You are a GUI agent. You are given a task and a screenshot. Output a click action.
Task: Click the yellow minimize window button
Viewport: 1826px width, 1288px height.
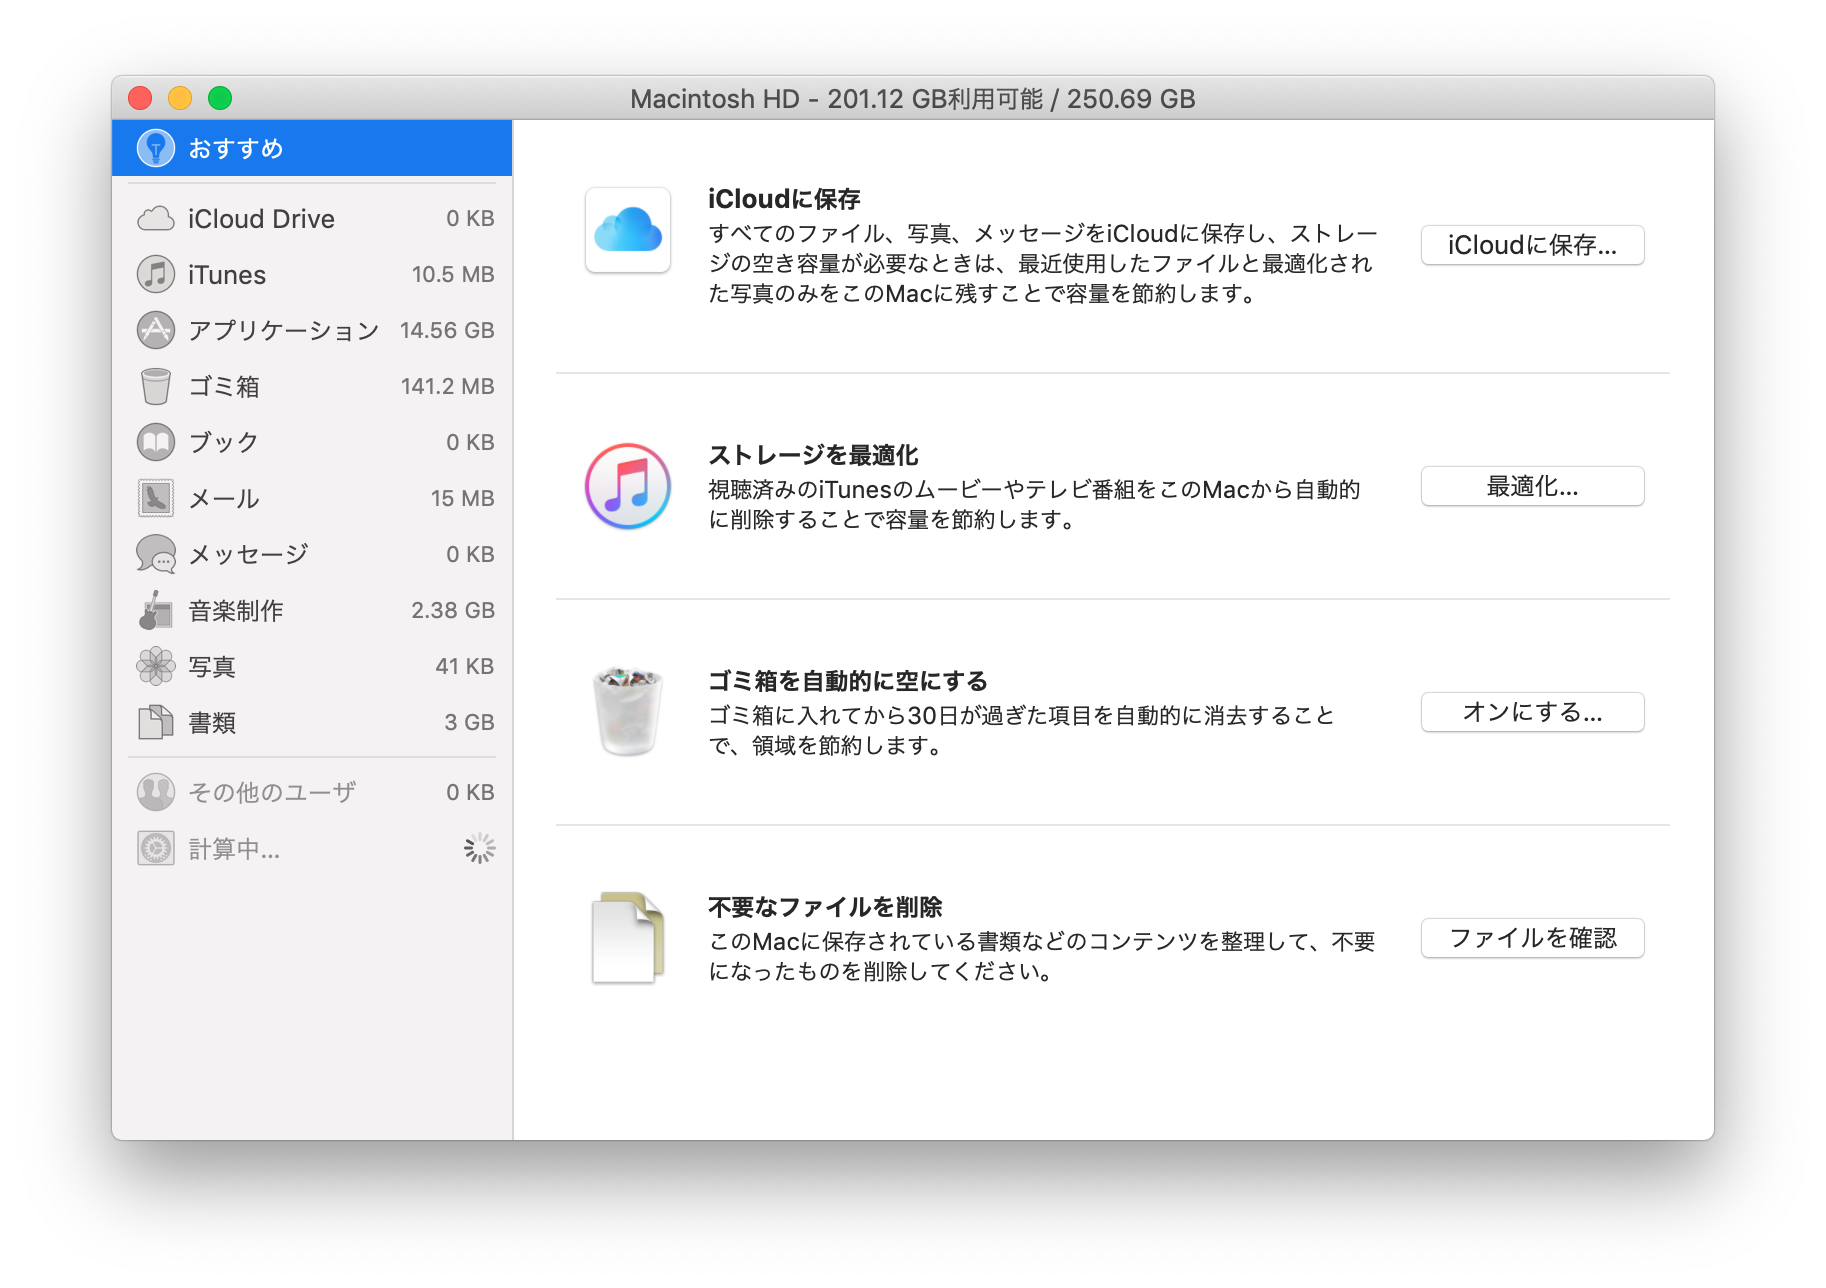coord(180,98)
